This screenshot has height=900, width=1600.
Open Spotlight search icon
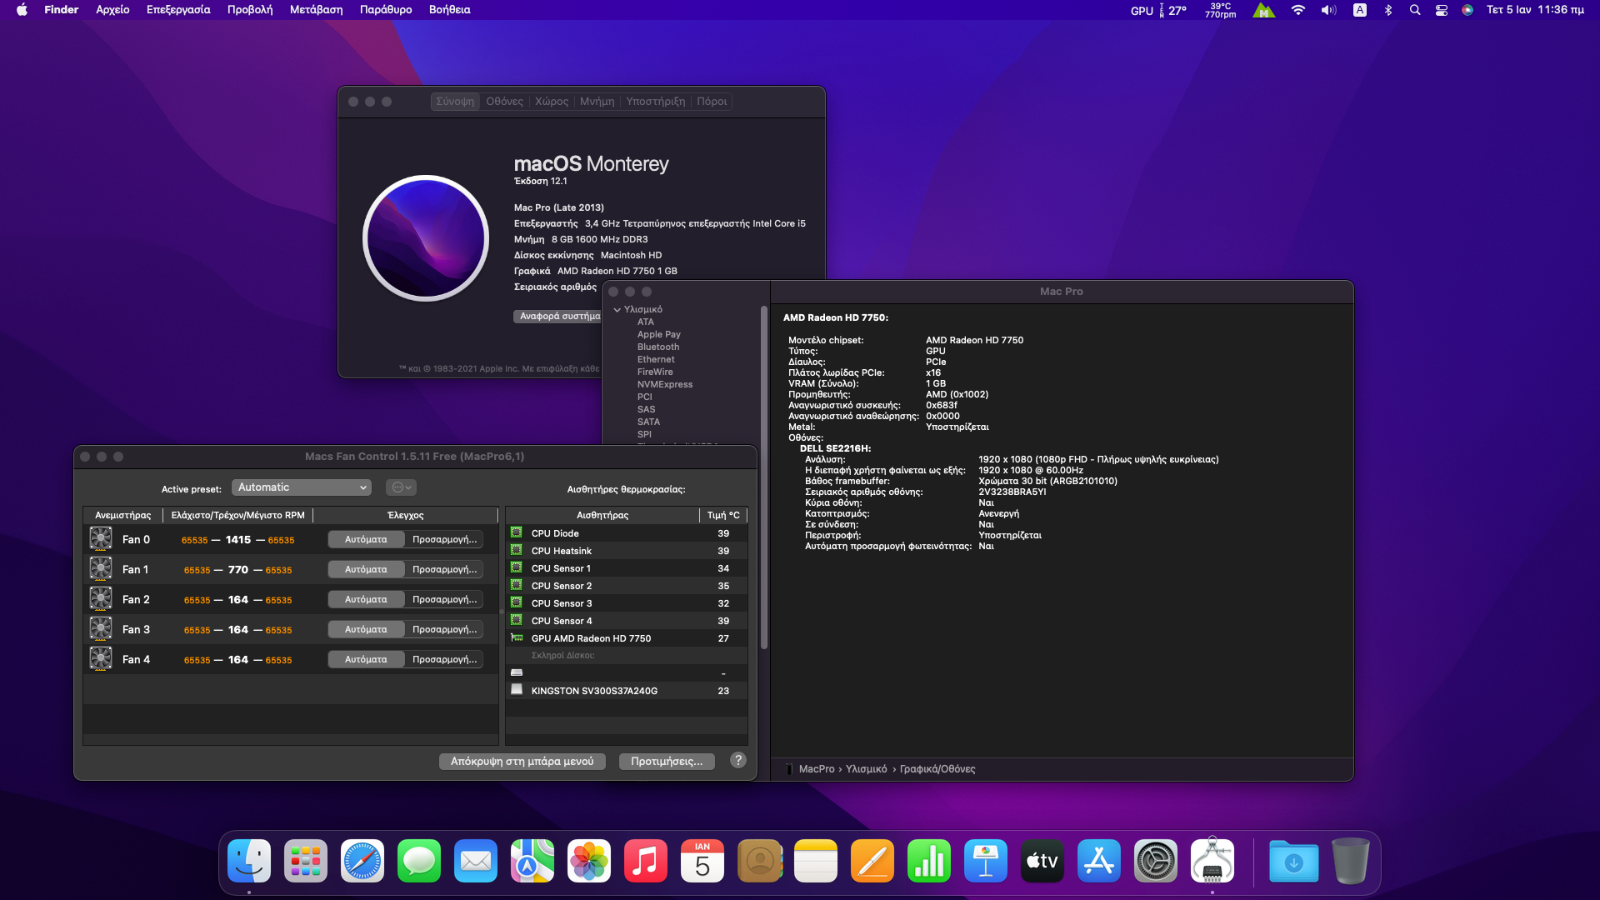(1415, 10)
